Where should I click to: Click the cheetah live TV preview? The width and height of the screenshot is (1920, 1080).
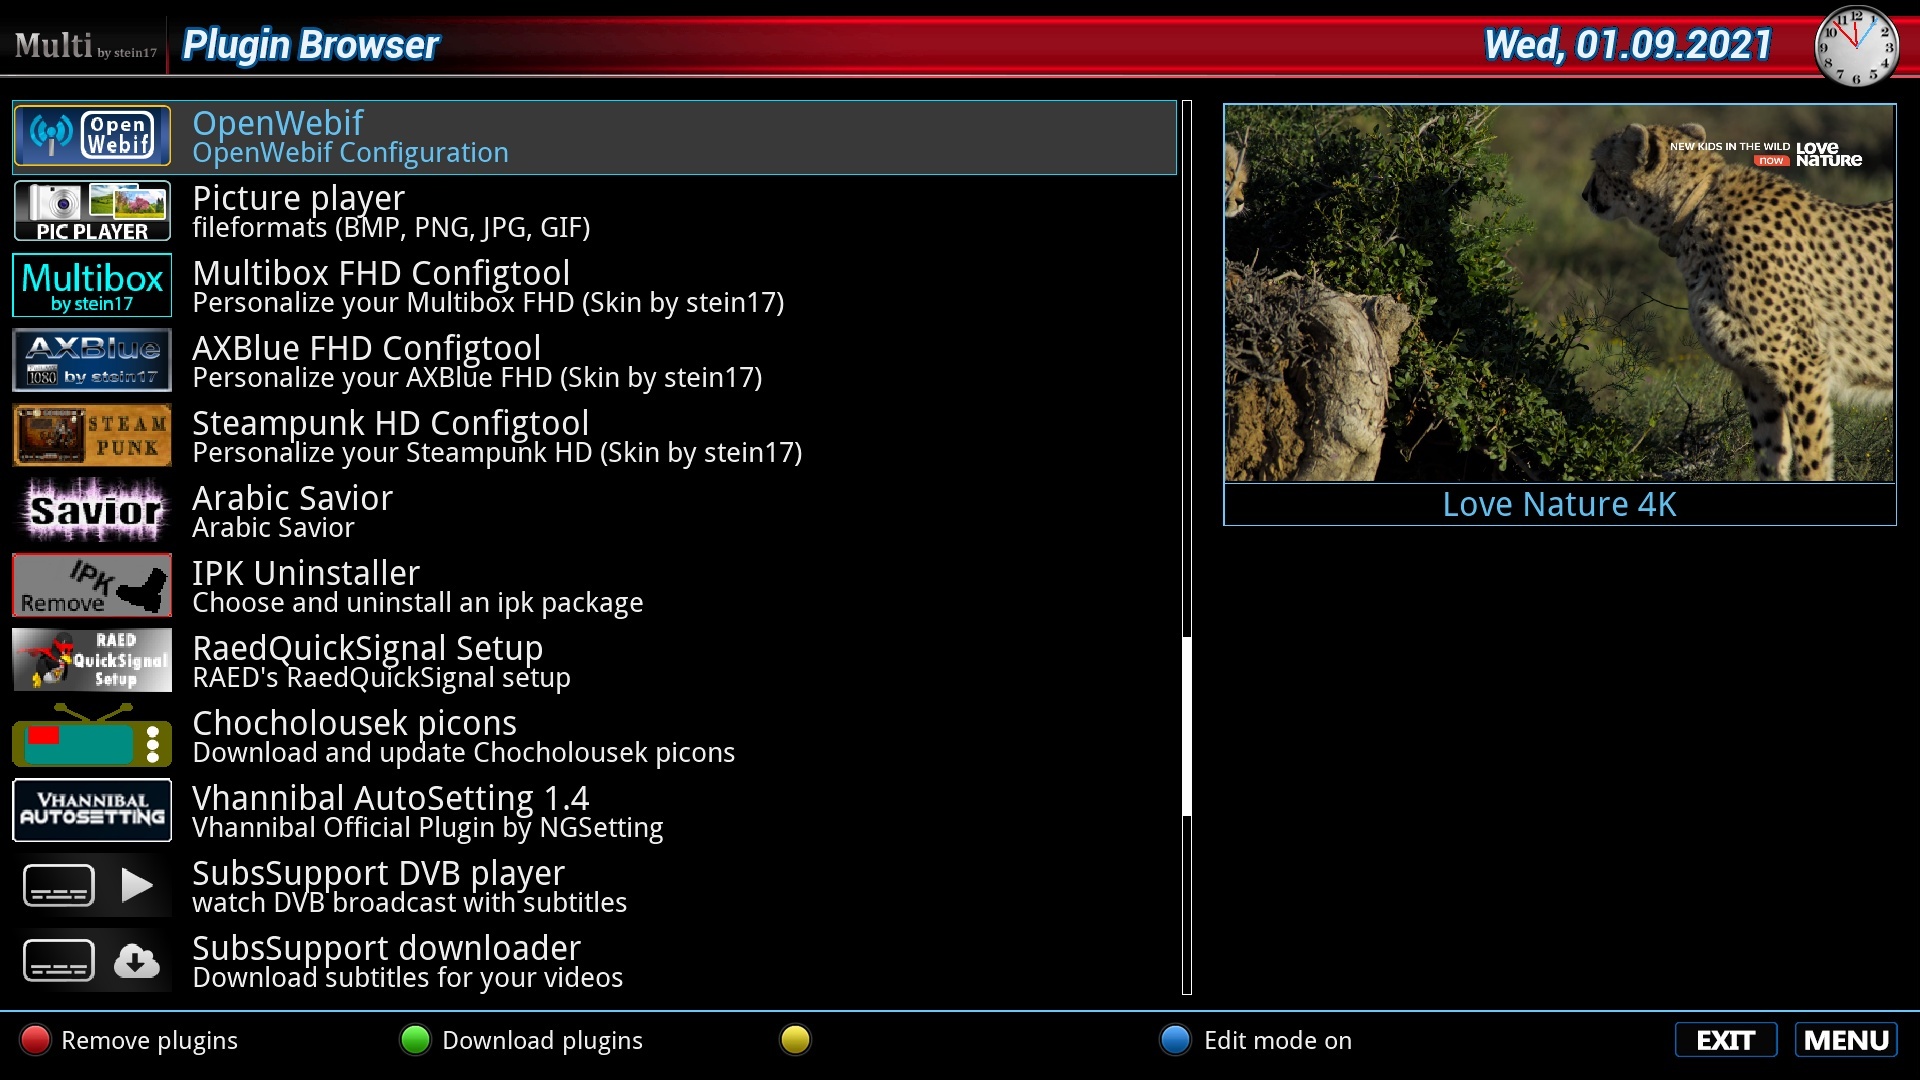click(1559, 293)
